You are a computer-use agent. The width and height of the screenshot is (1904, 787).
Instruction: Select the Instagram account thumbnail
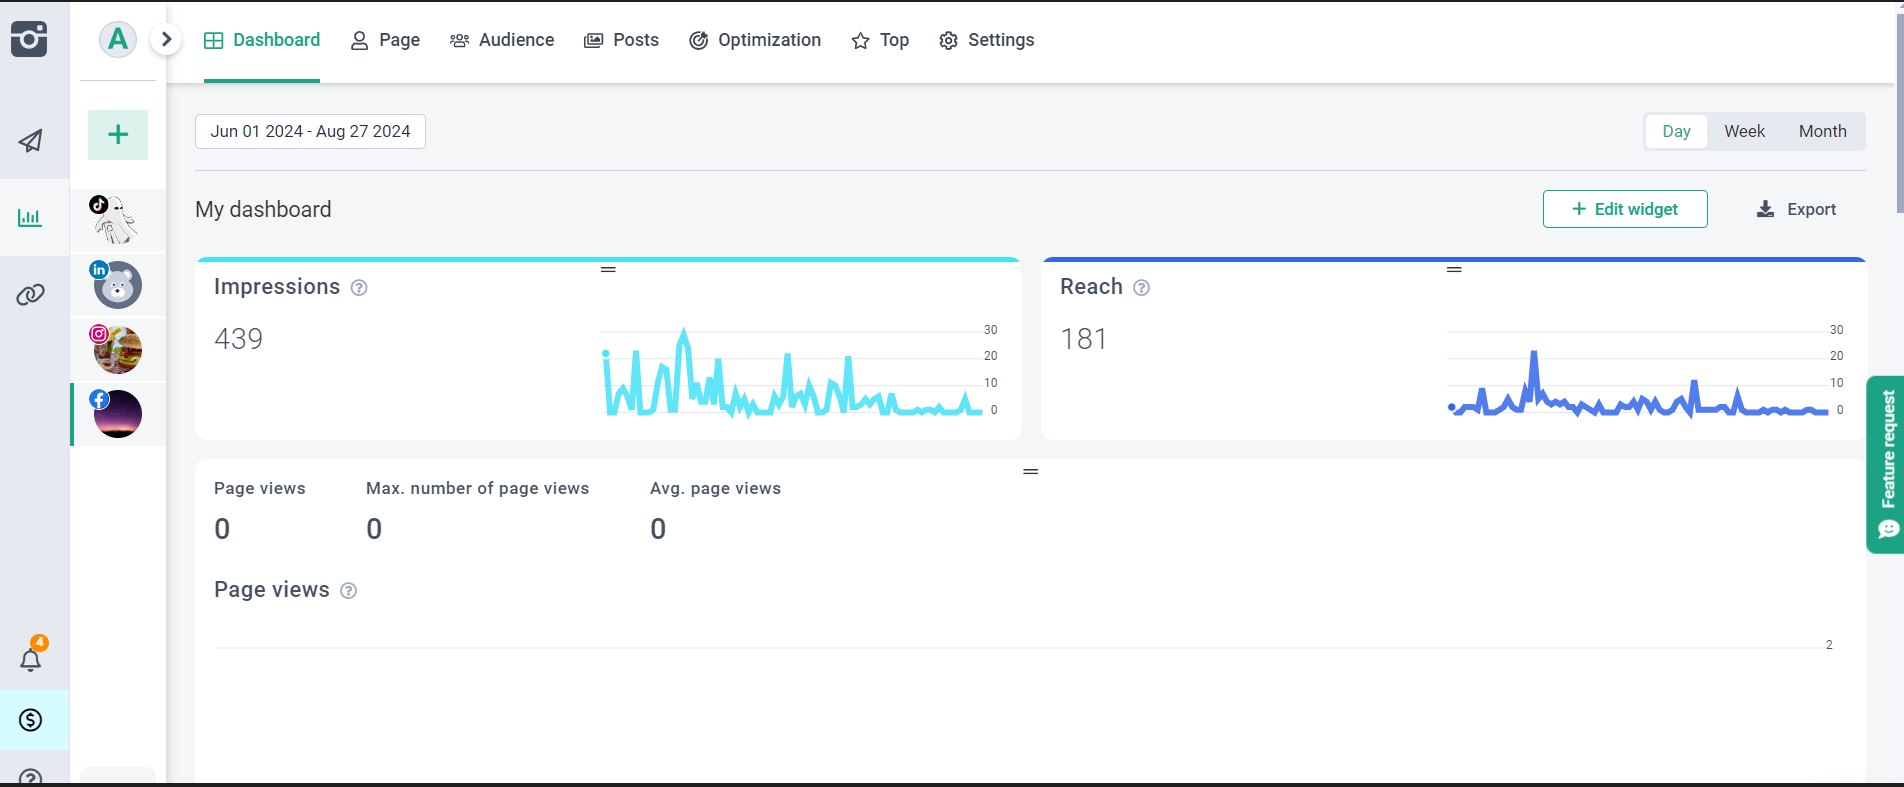click(x=117, y=349)
